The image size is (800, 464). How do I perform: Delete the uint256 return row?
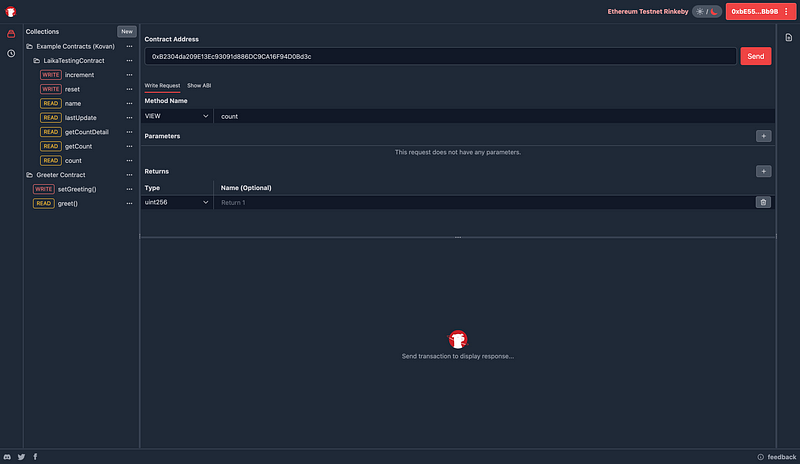point(763,202)
